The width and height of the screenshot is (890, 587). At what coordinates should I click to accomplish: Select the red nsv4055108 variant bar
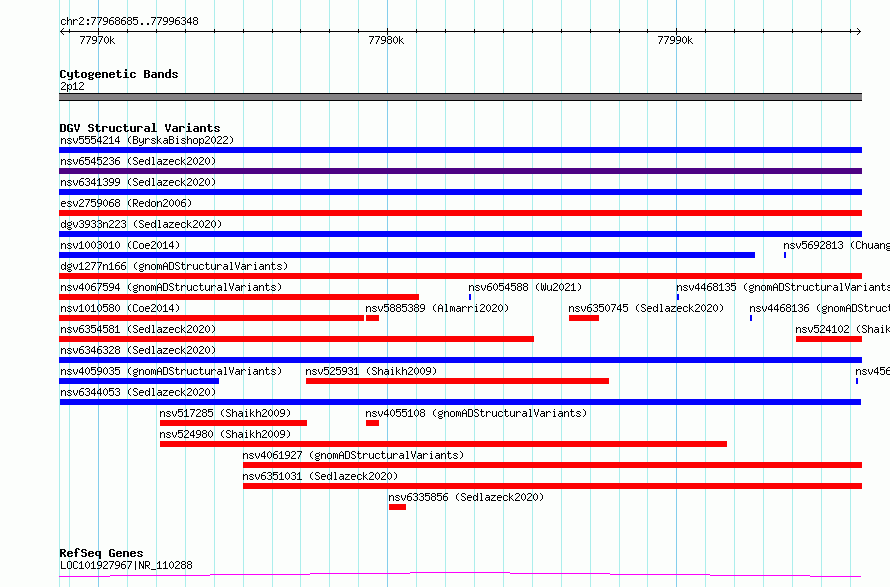coord(372,423)
